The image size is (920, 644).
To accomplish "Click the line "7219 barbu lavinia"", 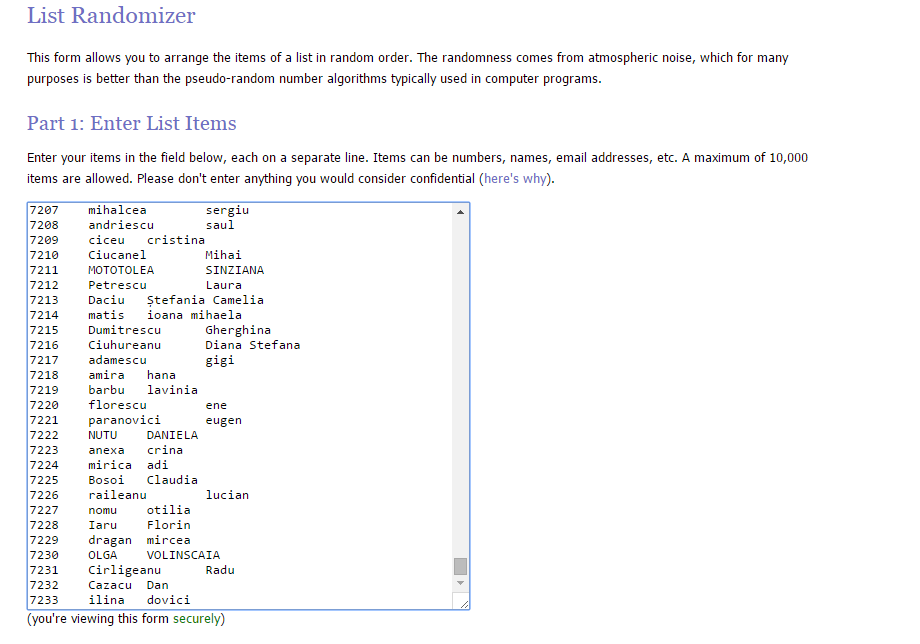I will [x=114, y=390].
